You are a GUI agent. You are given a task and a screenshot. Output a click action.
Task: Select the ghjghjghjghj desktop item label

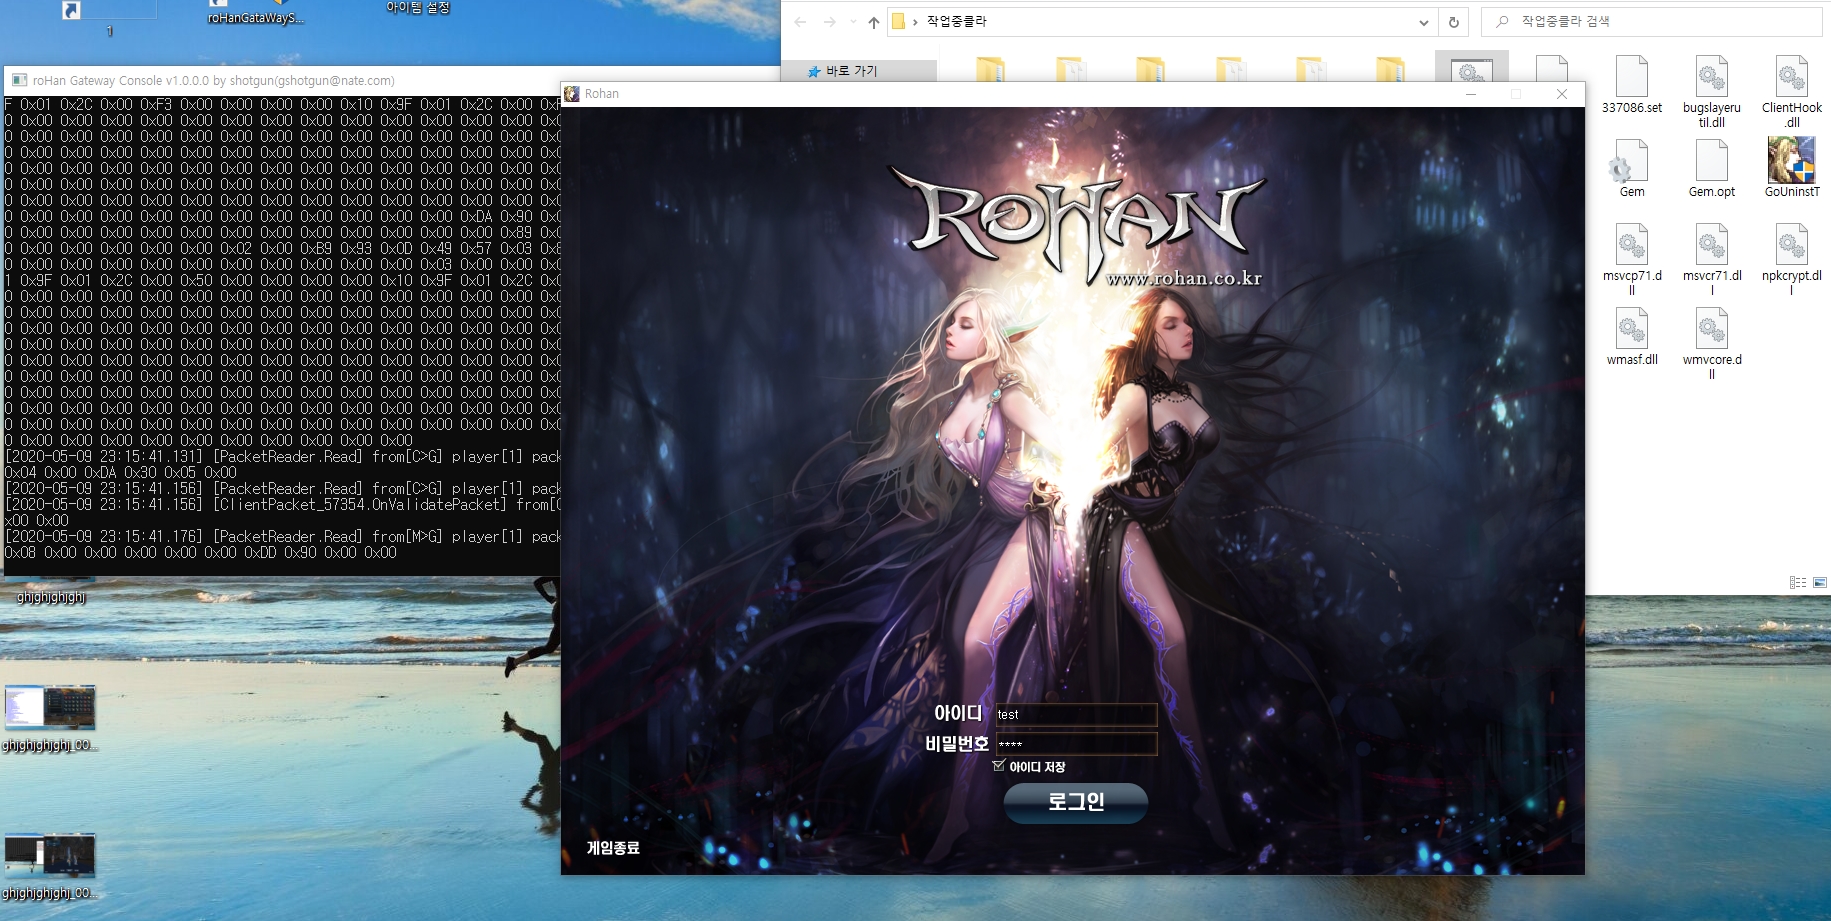point(51,597)
